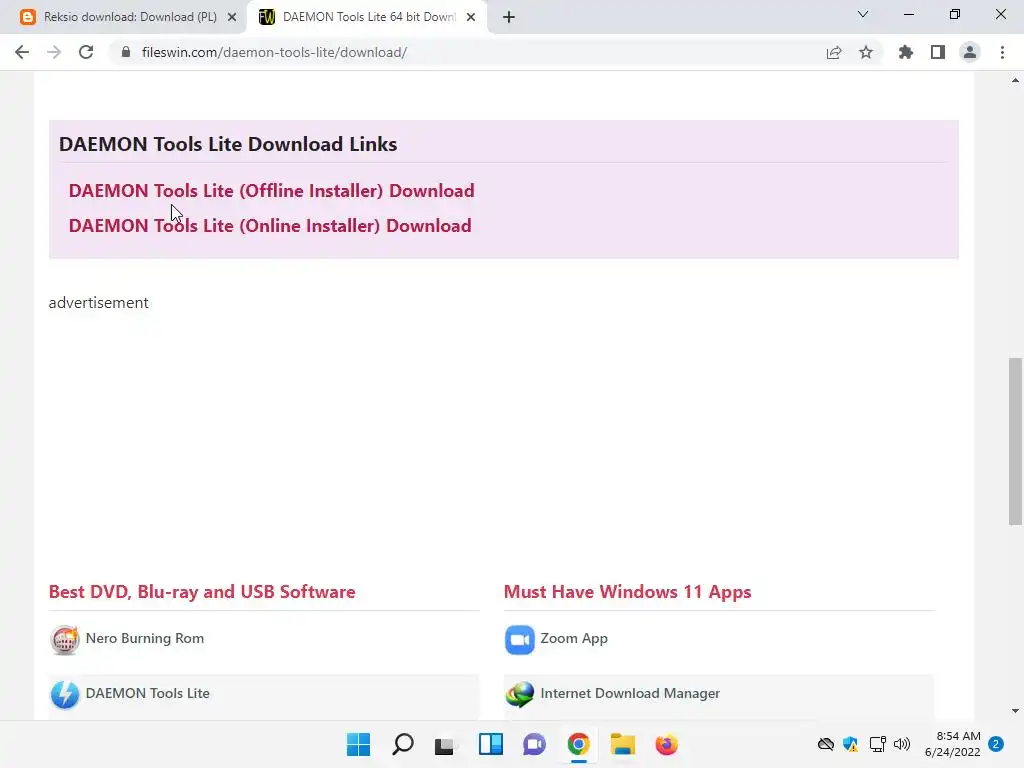1024x768 pixels.
Task: Download DAEMON Tools Lite Online Installer
Action: [270, 226]
